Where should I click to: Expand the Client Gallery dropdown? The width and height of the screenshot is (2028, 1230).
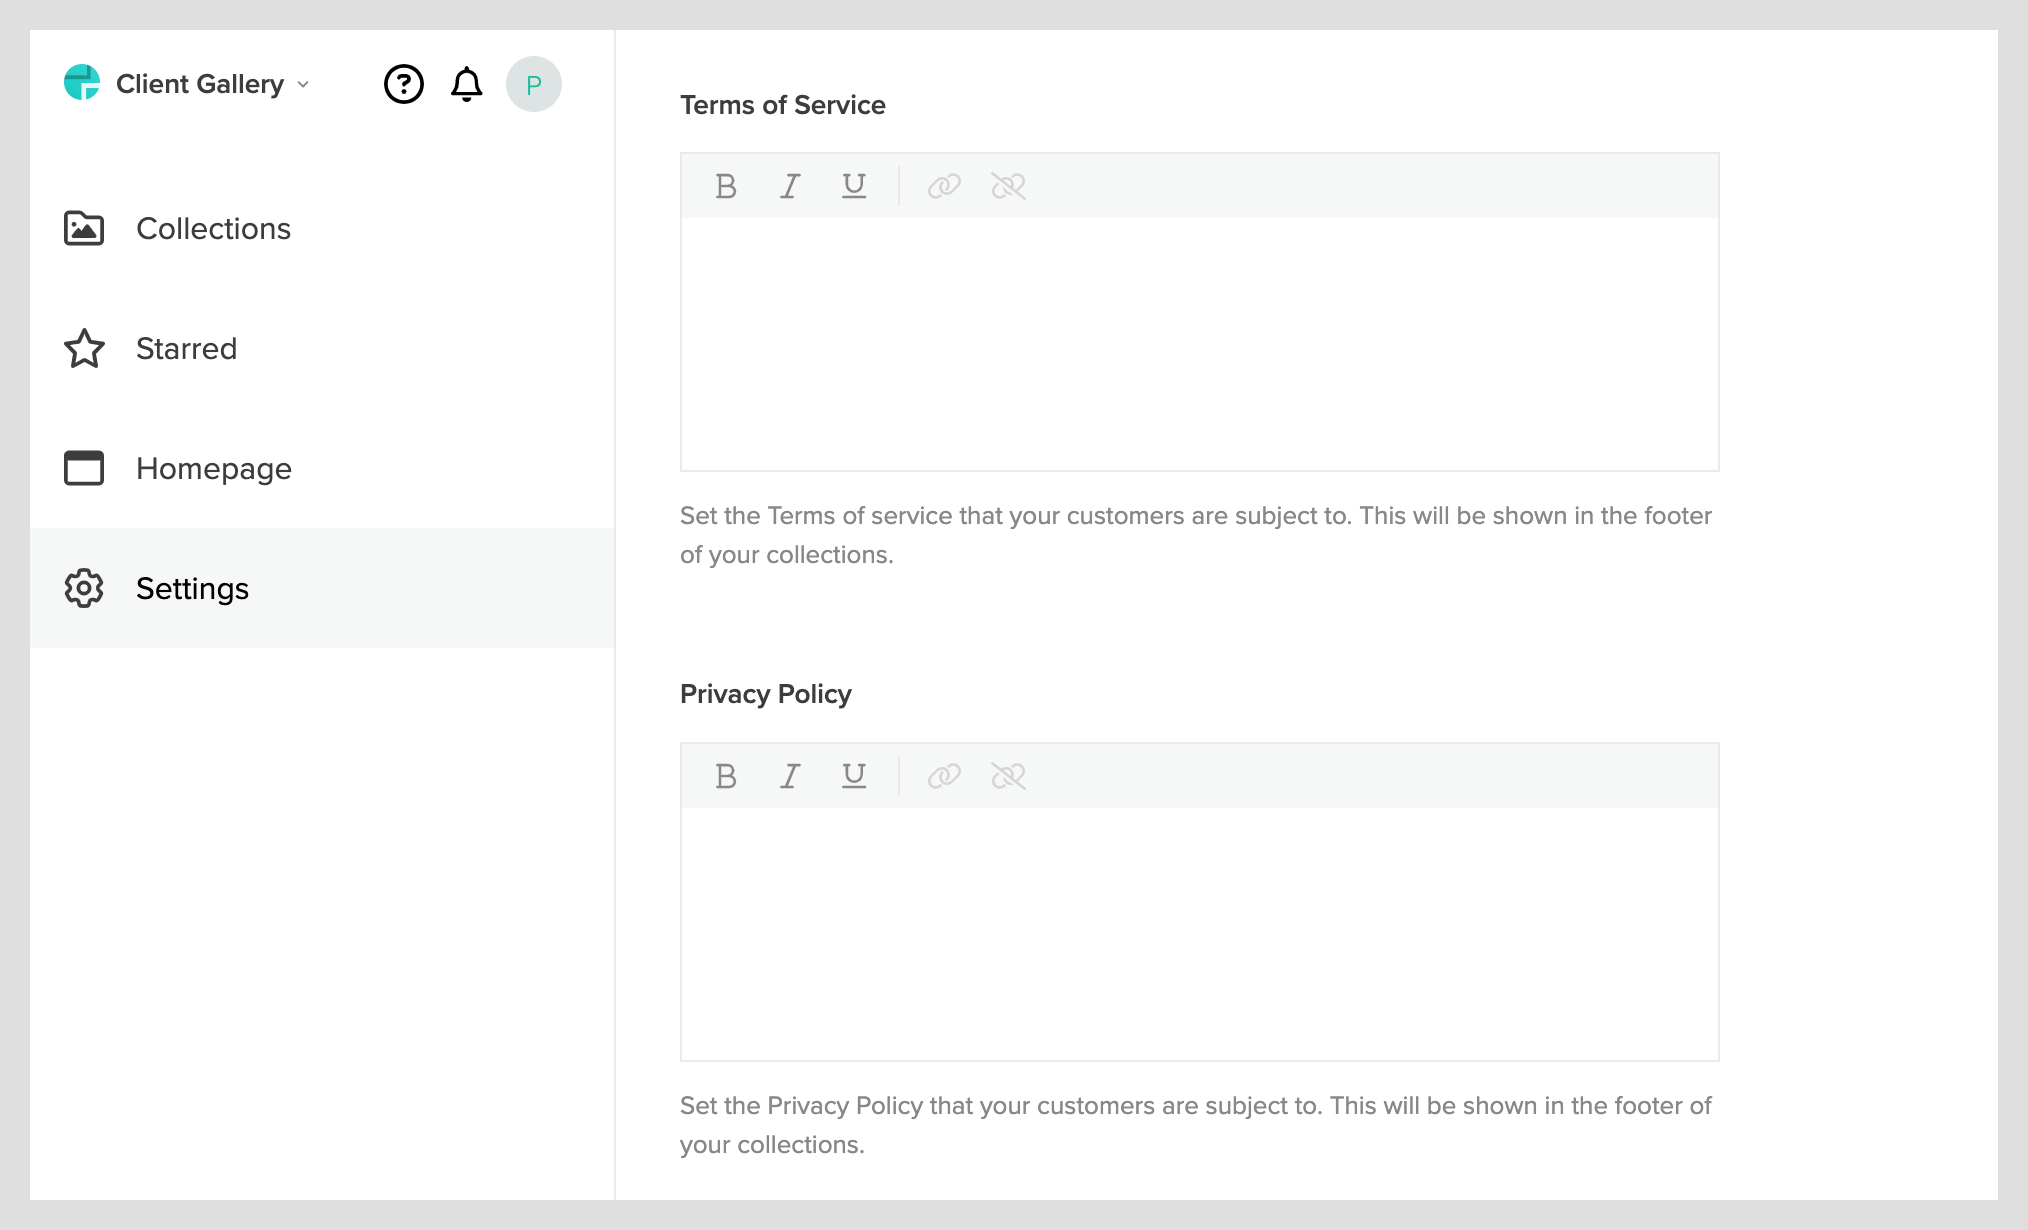pos(212,84)
